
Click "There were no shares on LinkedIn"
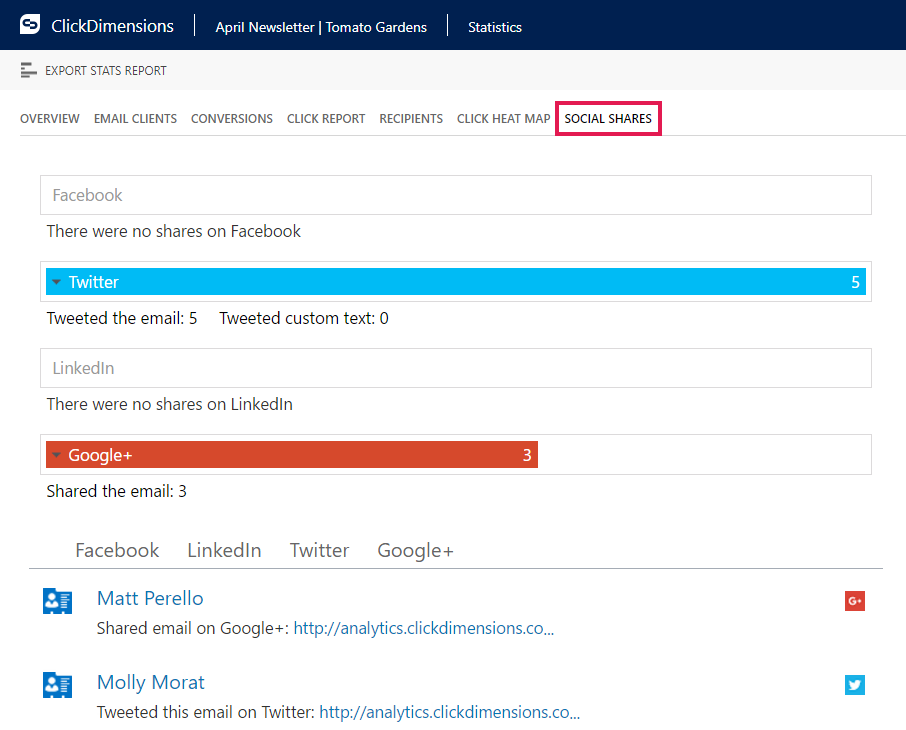[x=170, y=404]
